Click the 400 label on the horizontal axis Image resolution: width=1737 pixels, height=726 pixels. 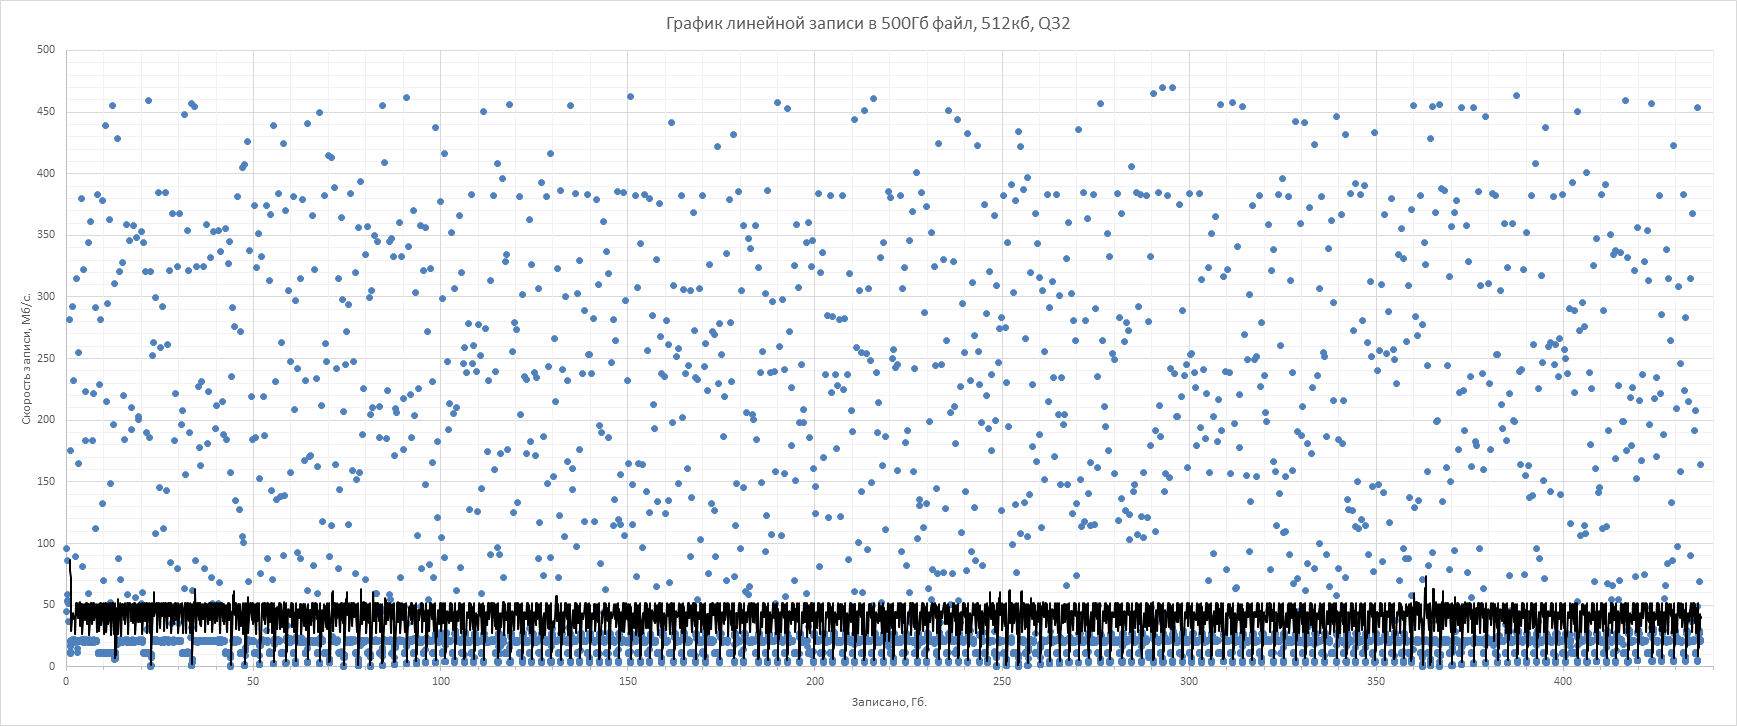tap(1563, 682)
